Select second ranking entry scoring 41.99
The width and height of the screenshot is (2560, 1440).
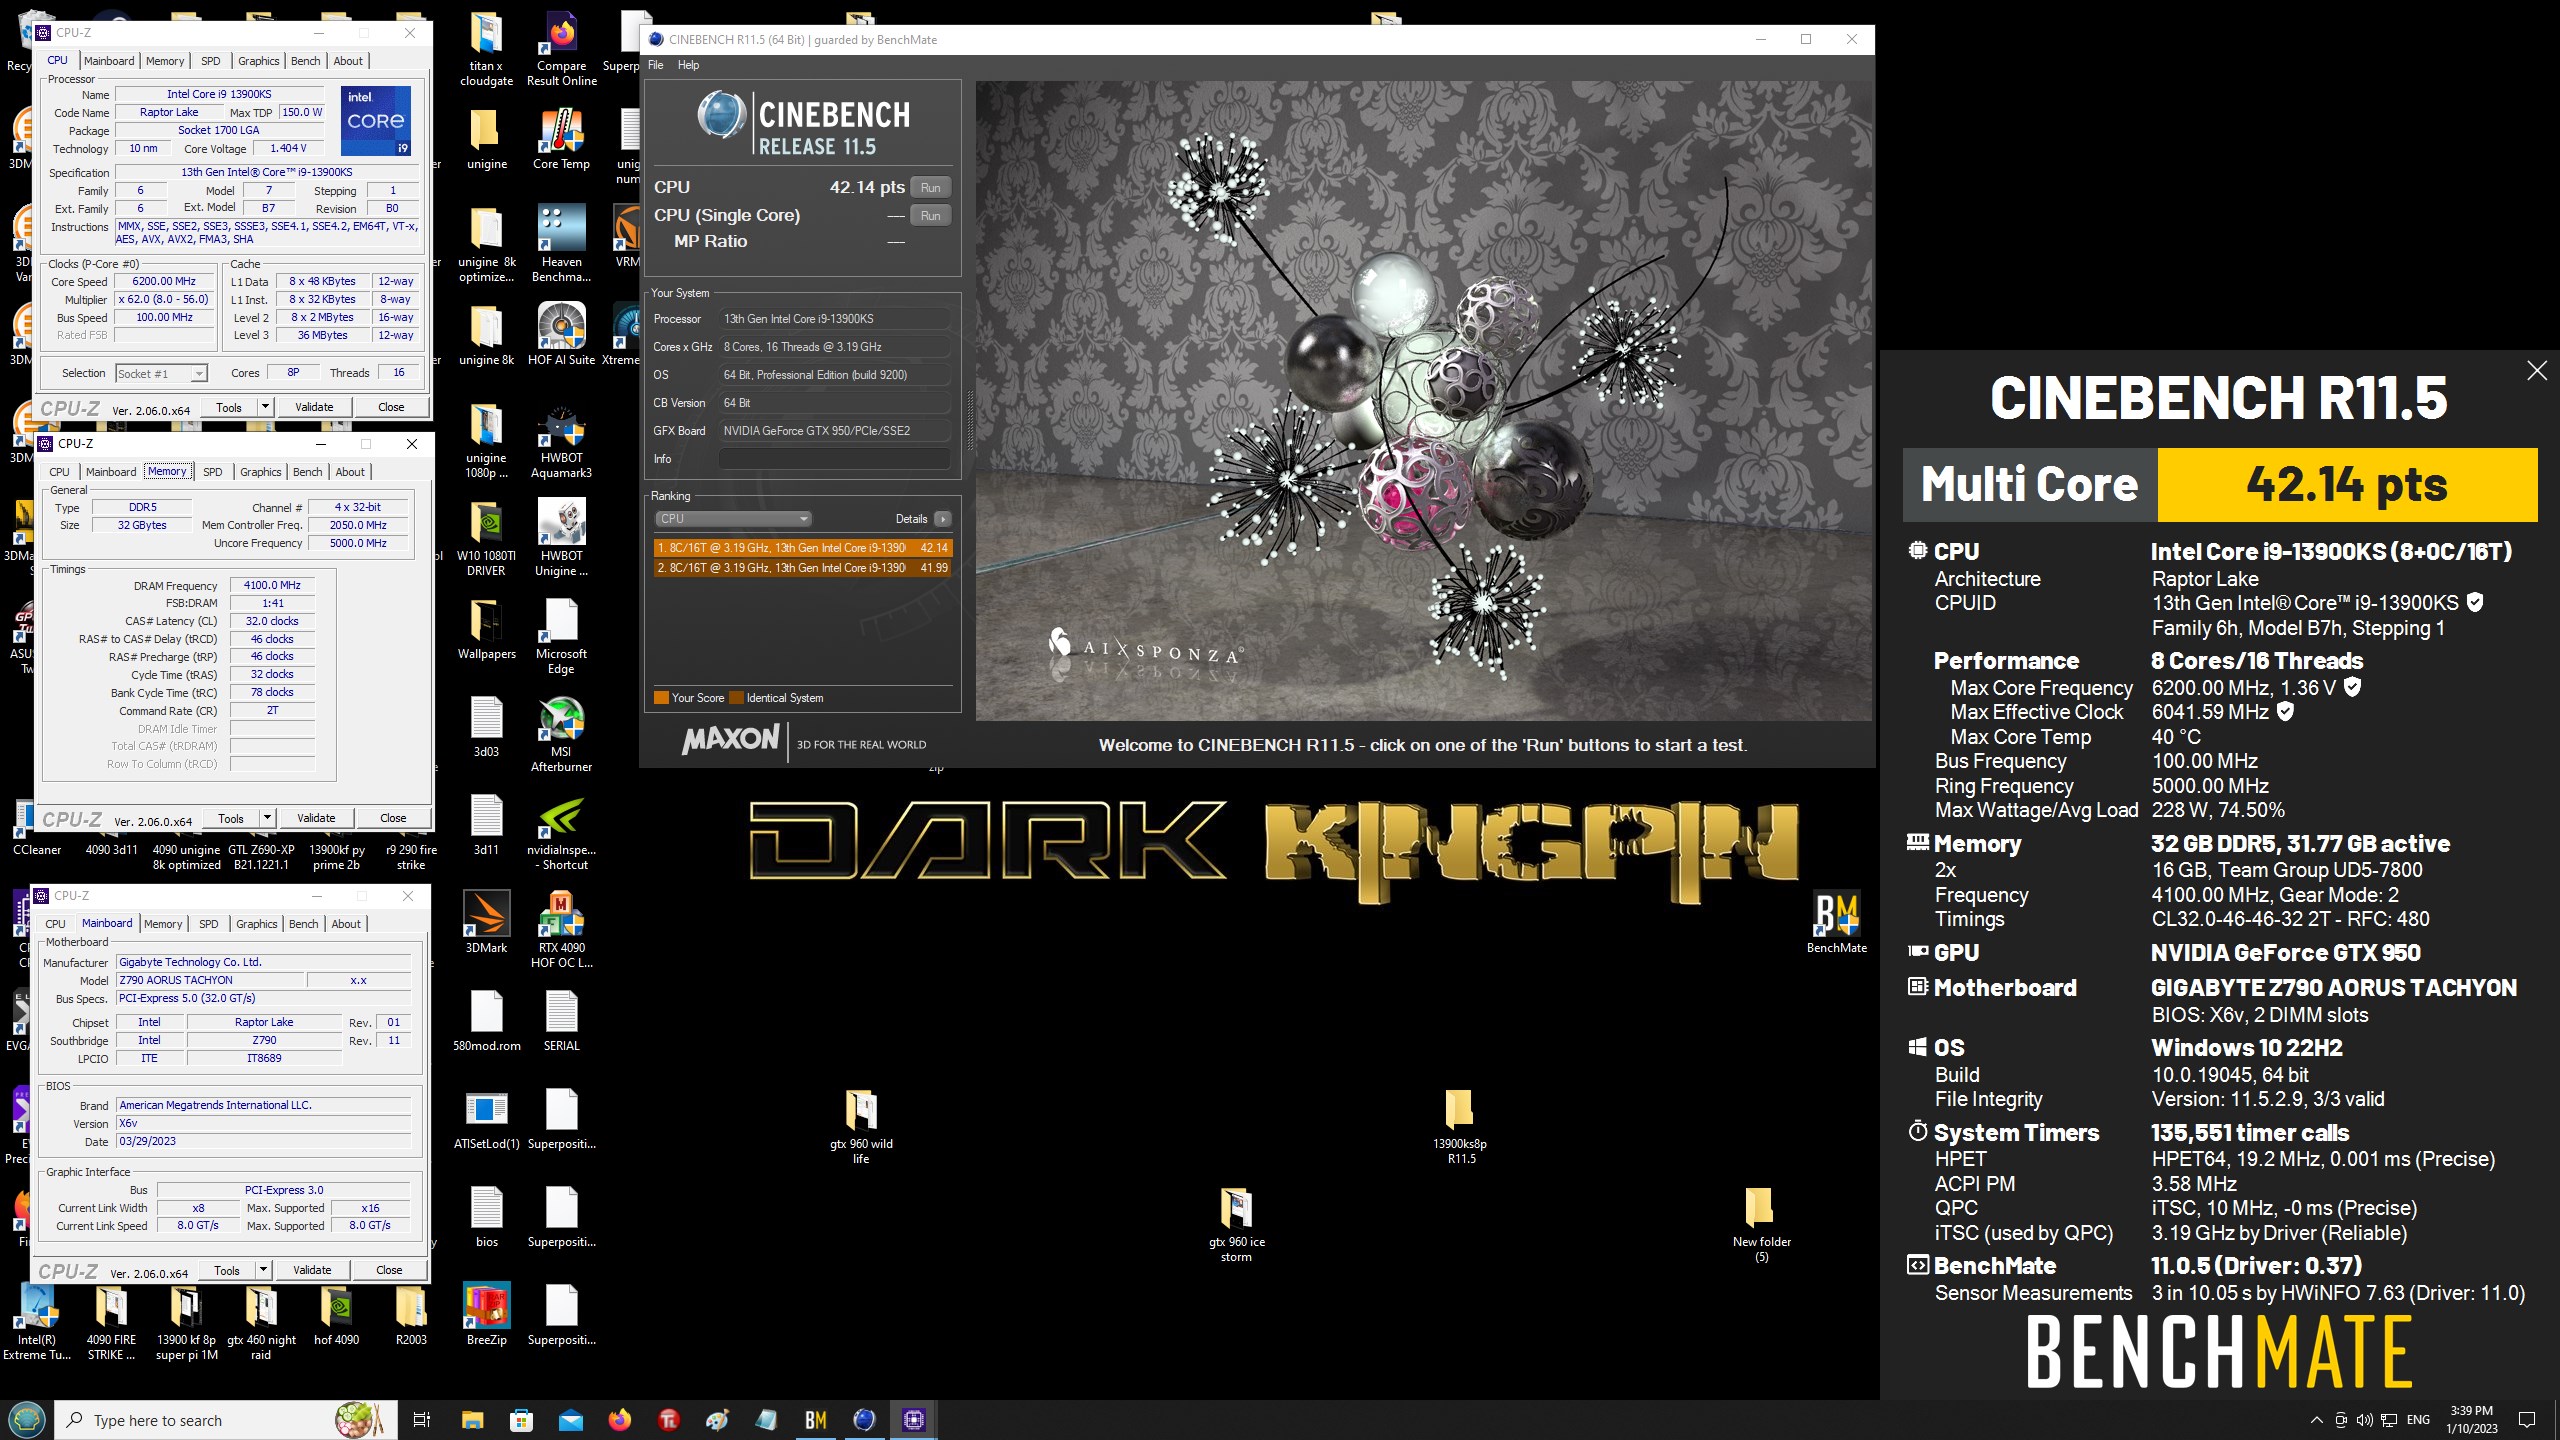point(803,568)
